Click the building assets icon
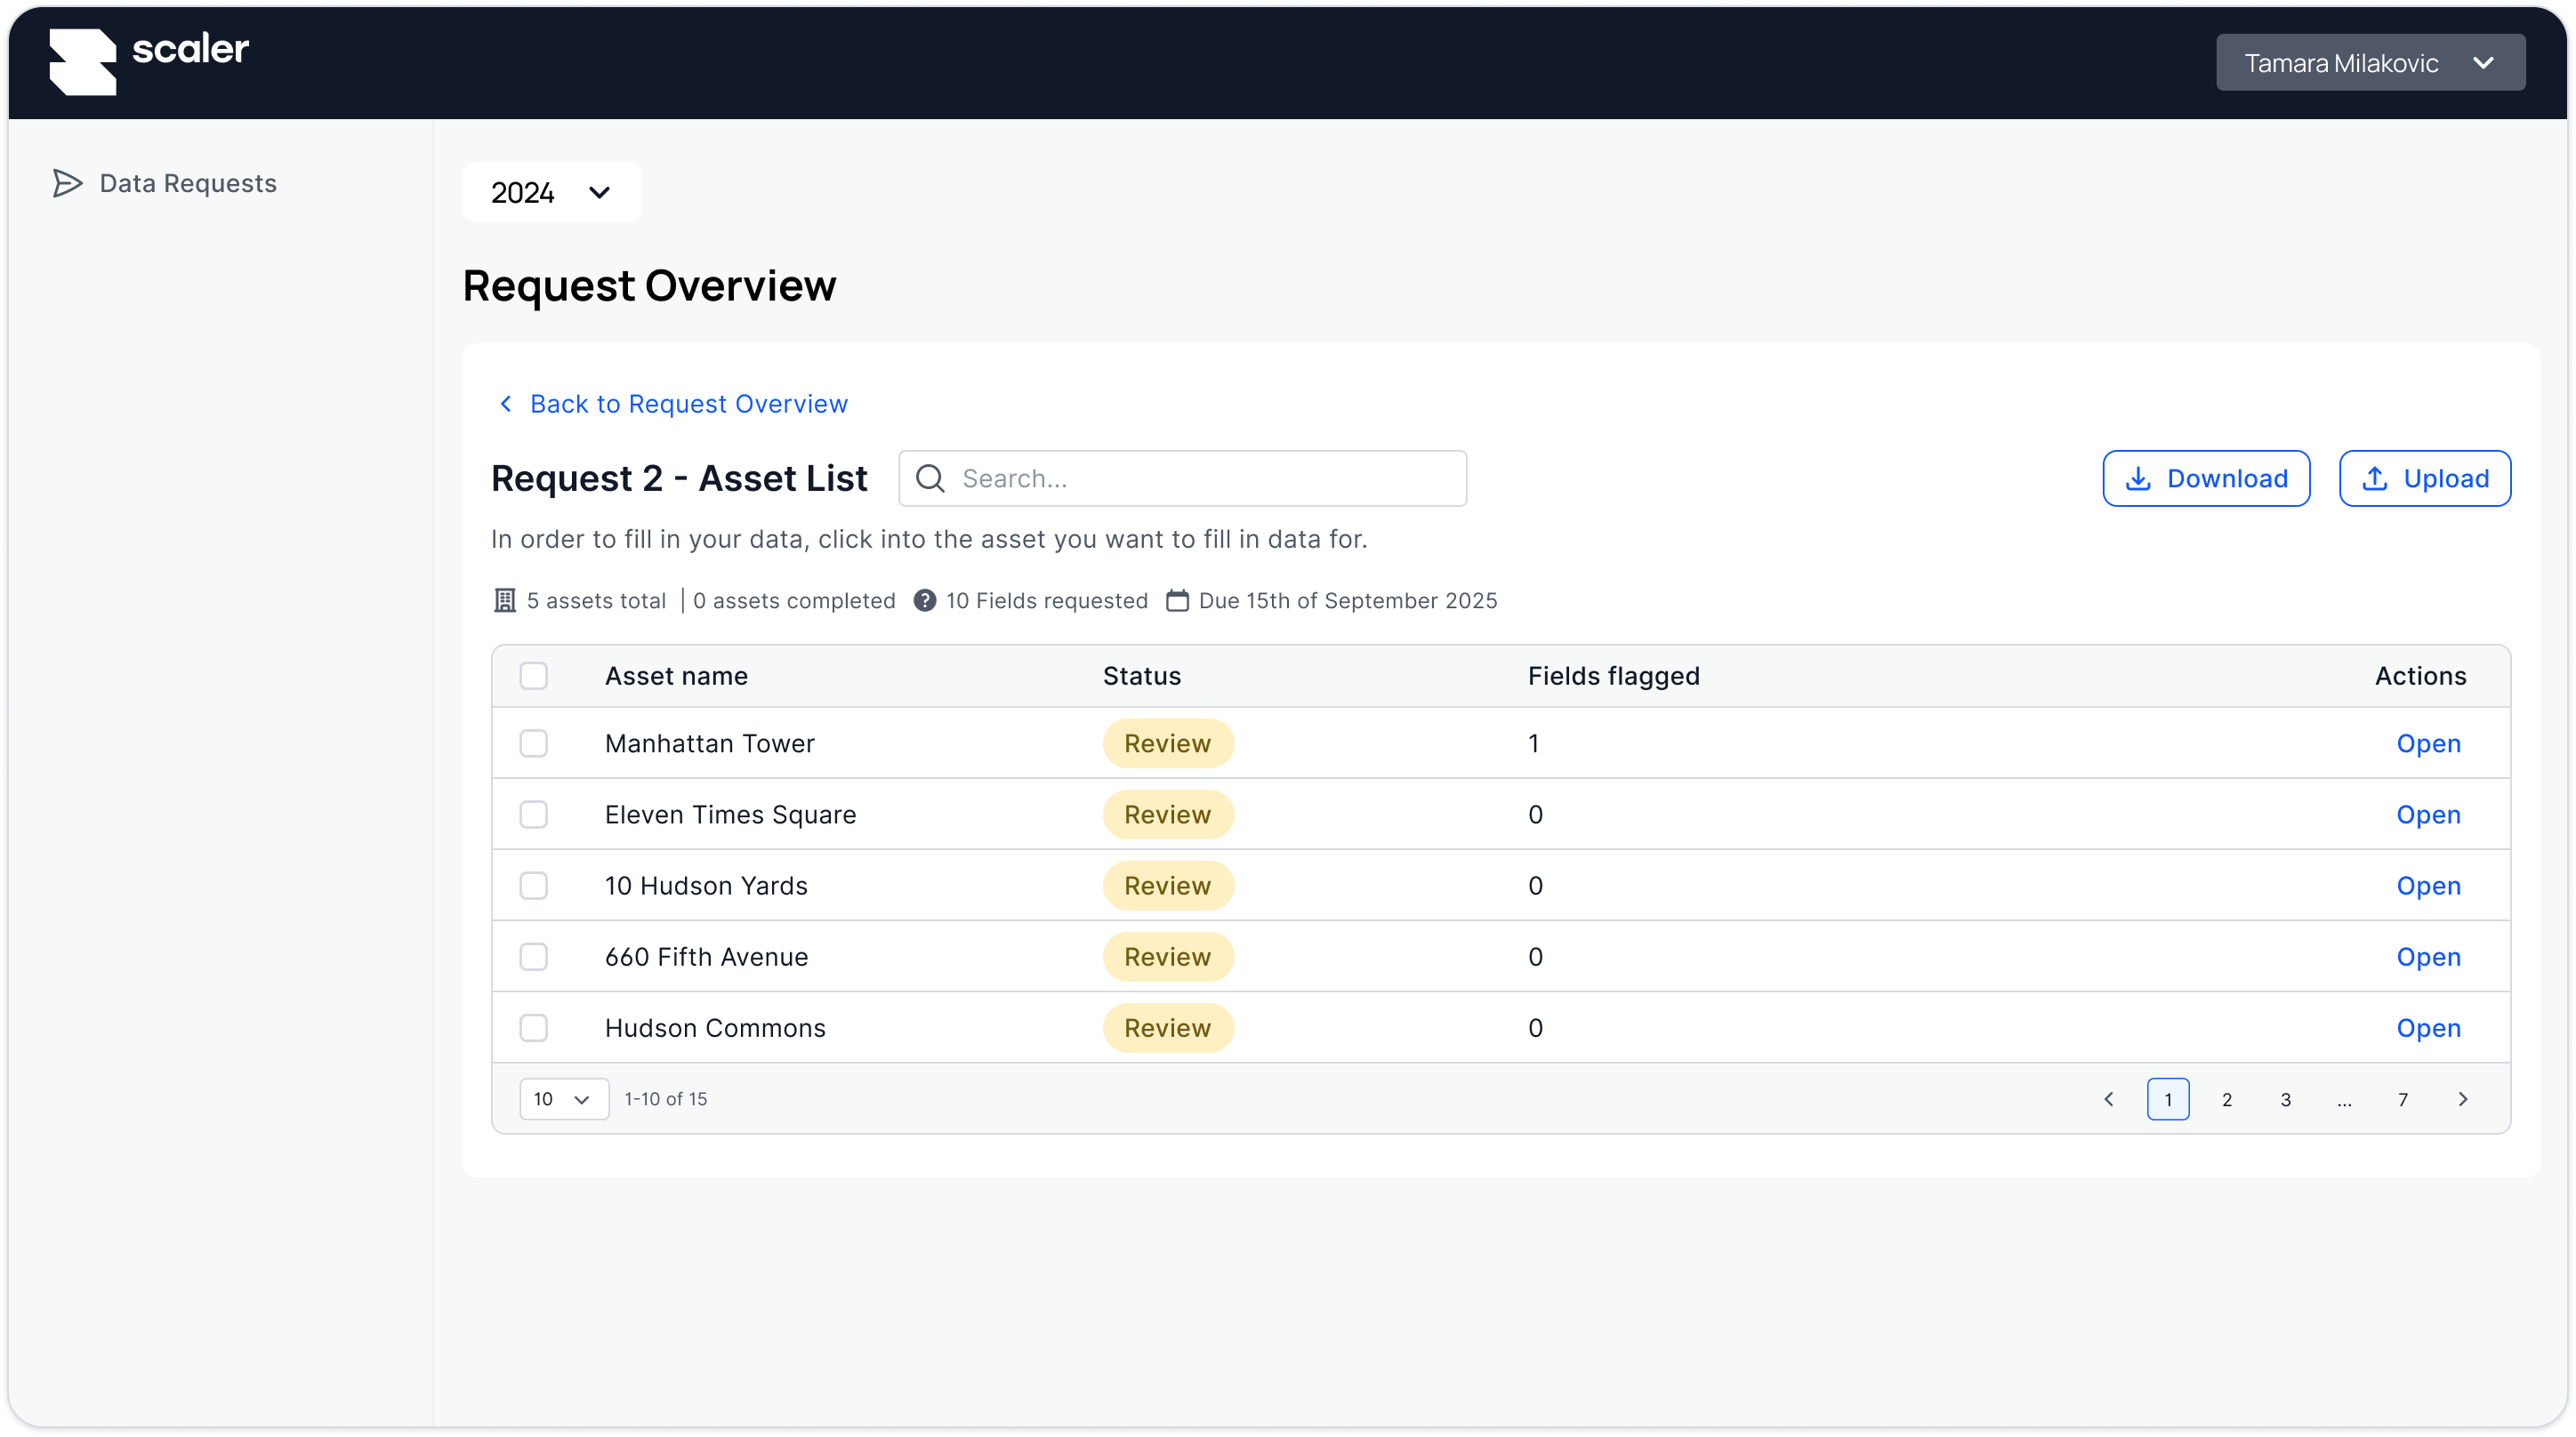2576x1437 pixels. coord(505,601)
